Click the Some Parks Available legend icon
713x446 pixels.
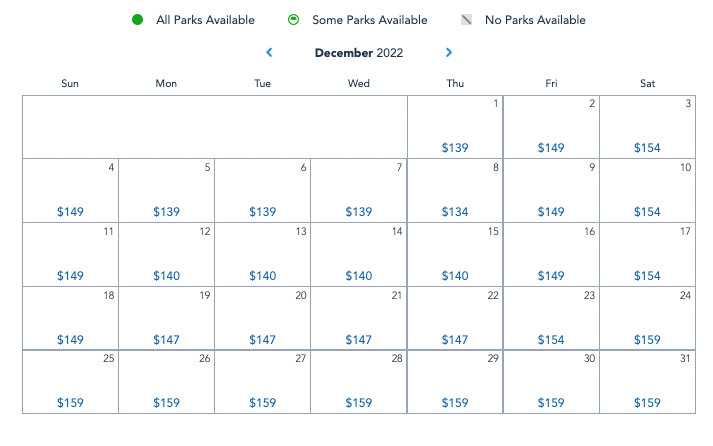point(294,20)
